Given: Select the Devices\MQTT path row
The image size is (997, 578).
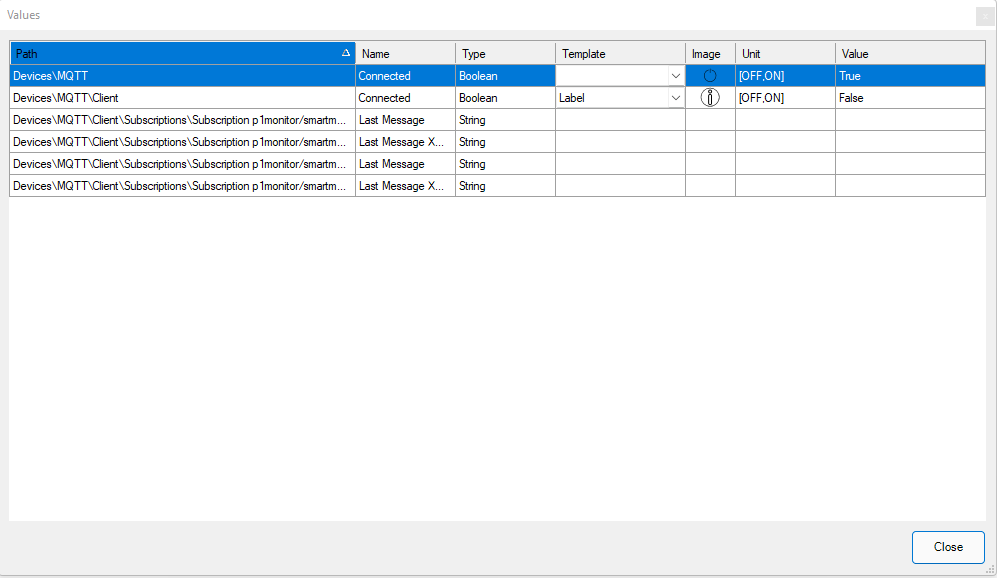Looking at the screenshot, I should click(182, 76).
